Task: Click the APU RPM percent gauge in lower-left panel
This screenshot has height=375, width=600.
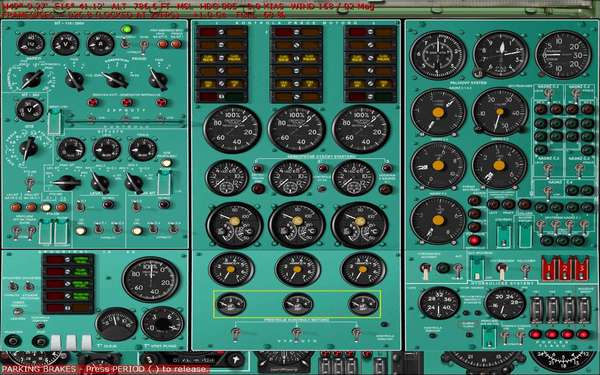Action: coord(151,280)
